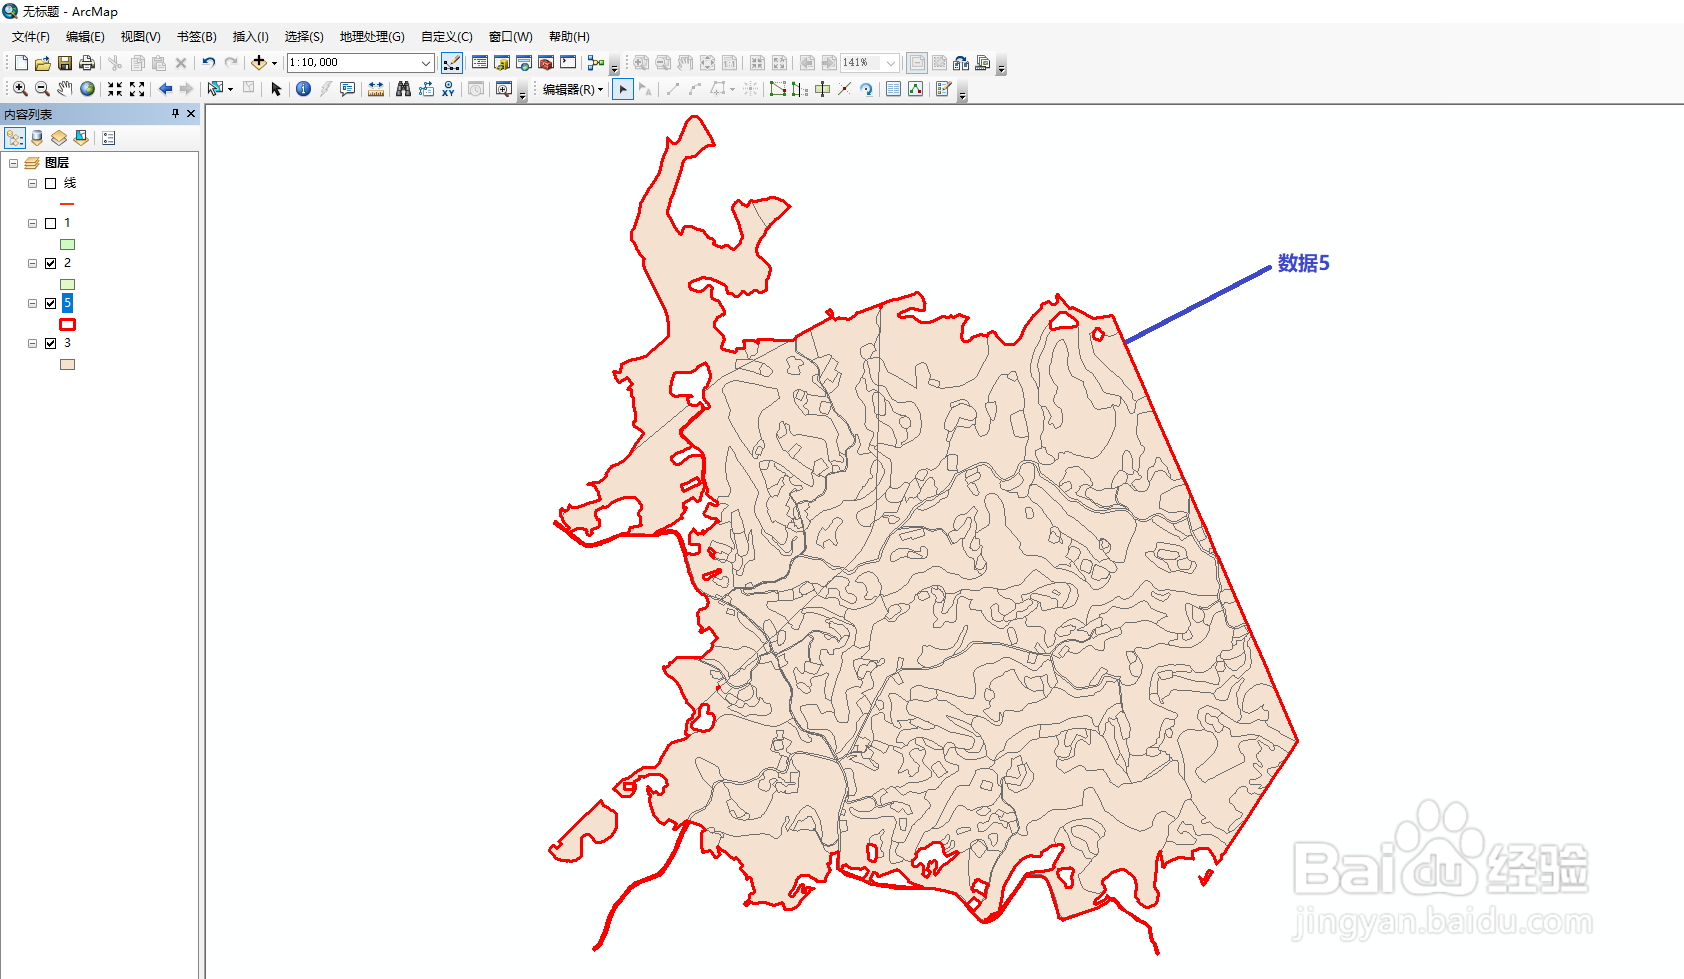Viewport: 1684px width, 979px height.
Task: Collapse layer 3 legend
Action: click(32, 344)
